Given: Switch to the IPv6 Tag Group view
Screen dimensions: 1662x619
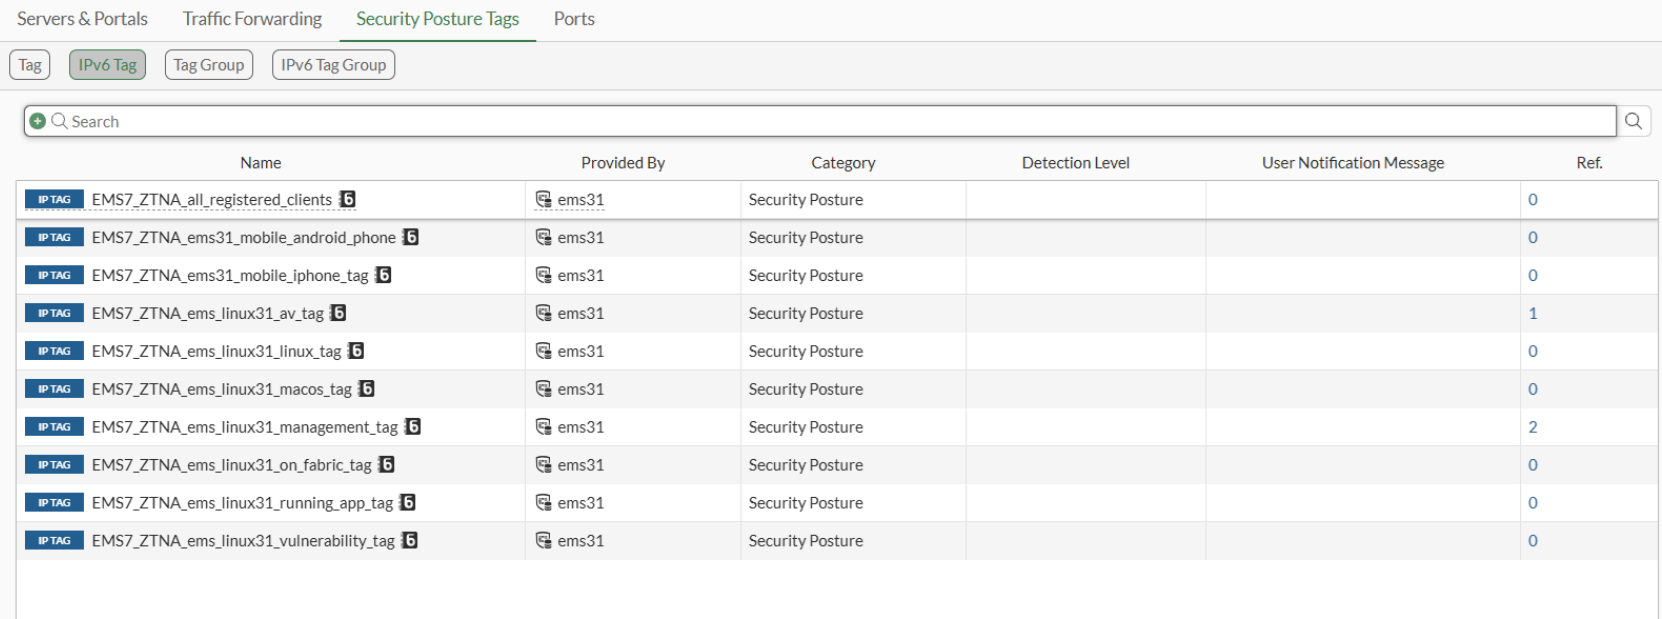Looking at the screenshot, I should 333,65.
